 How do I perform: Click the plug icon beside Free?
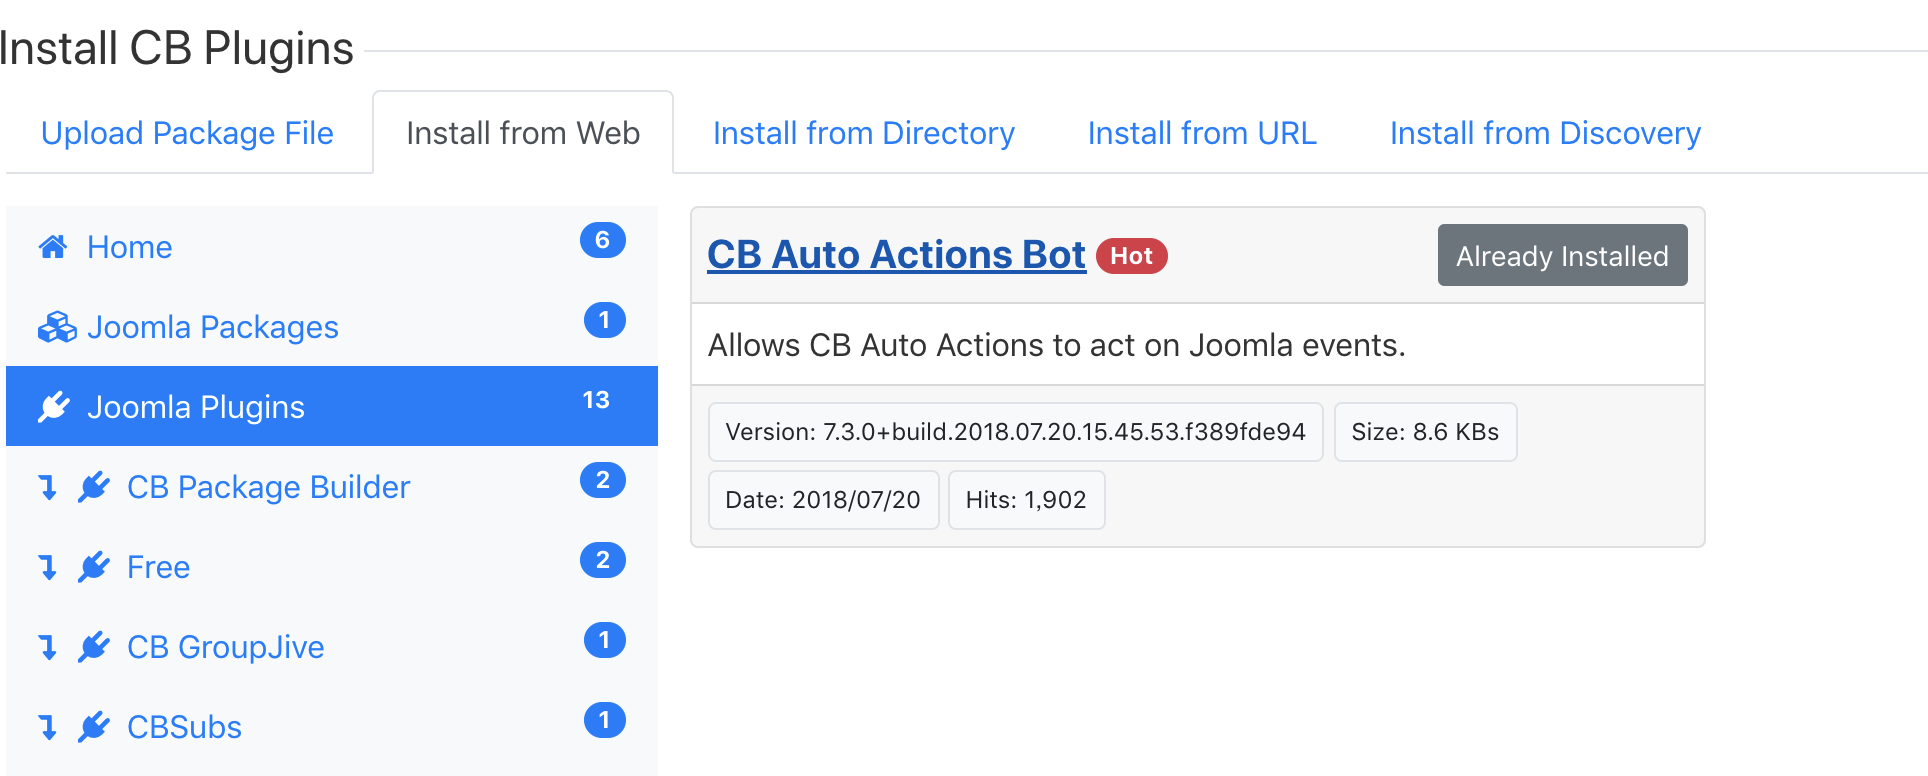[x=94, y=567]
